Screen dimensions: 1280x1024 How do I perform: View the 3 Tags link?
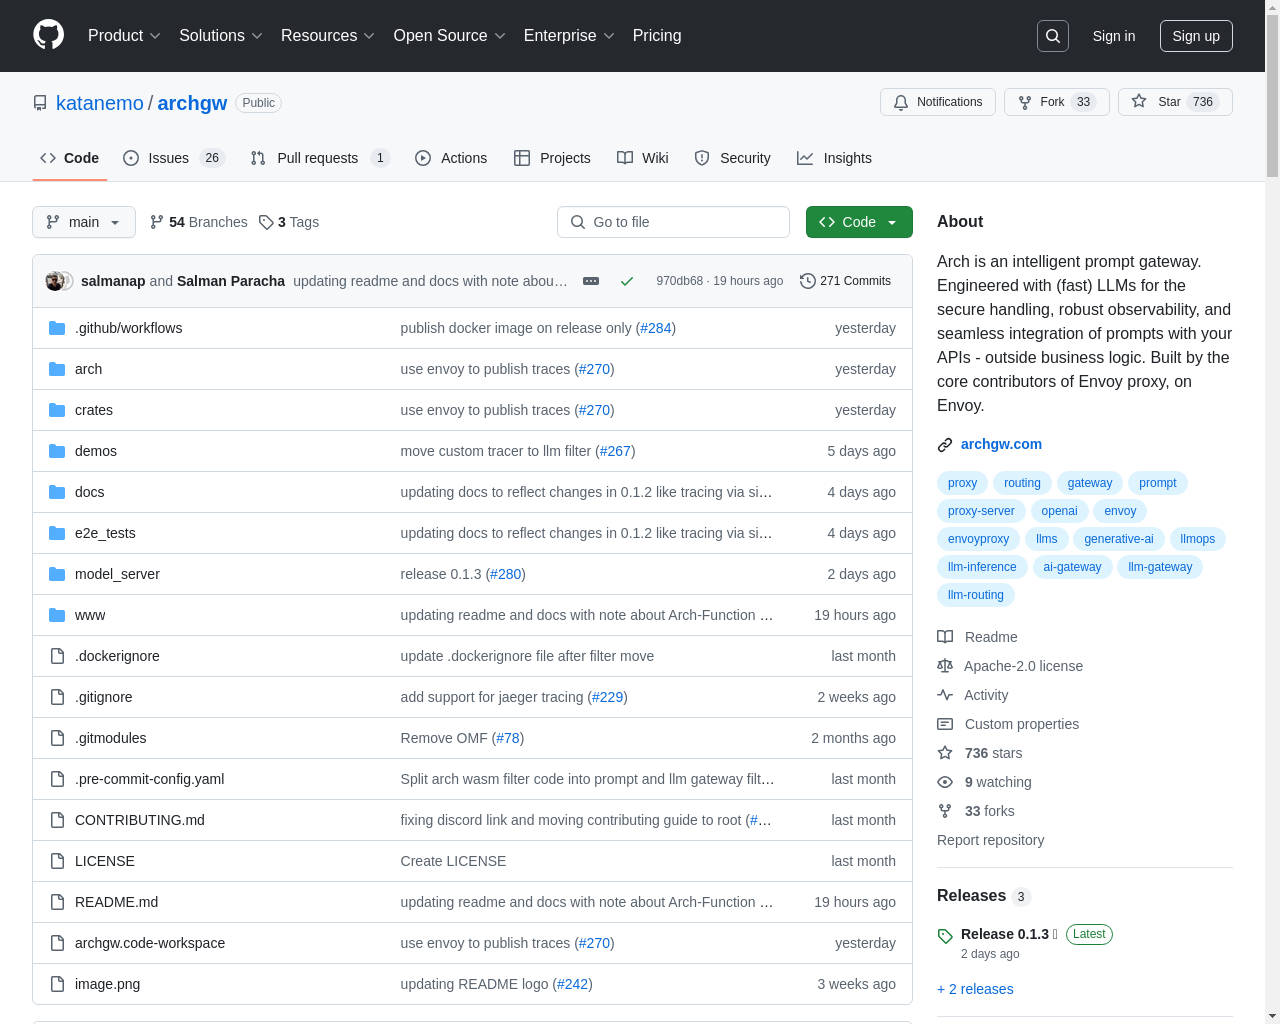[289, 222]
